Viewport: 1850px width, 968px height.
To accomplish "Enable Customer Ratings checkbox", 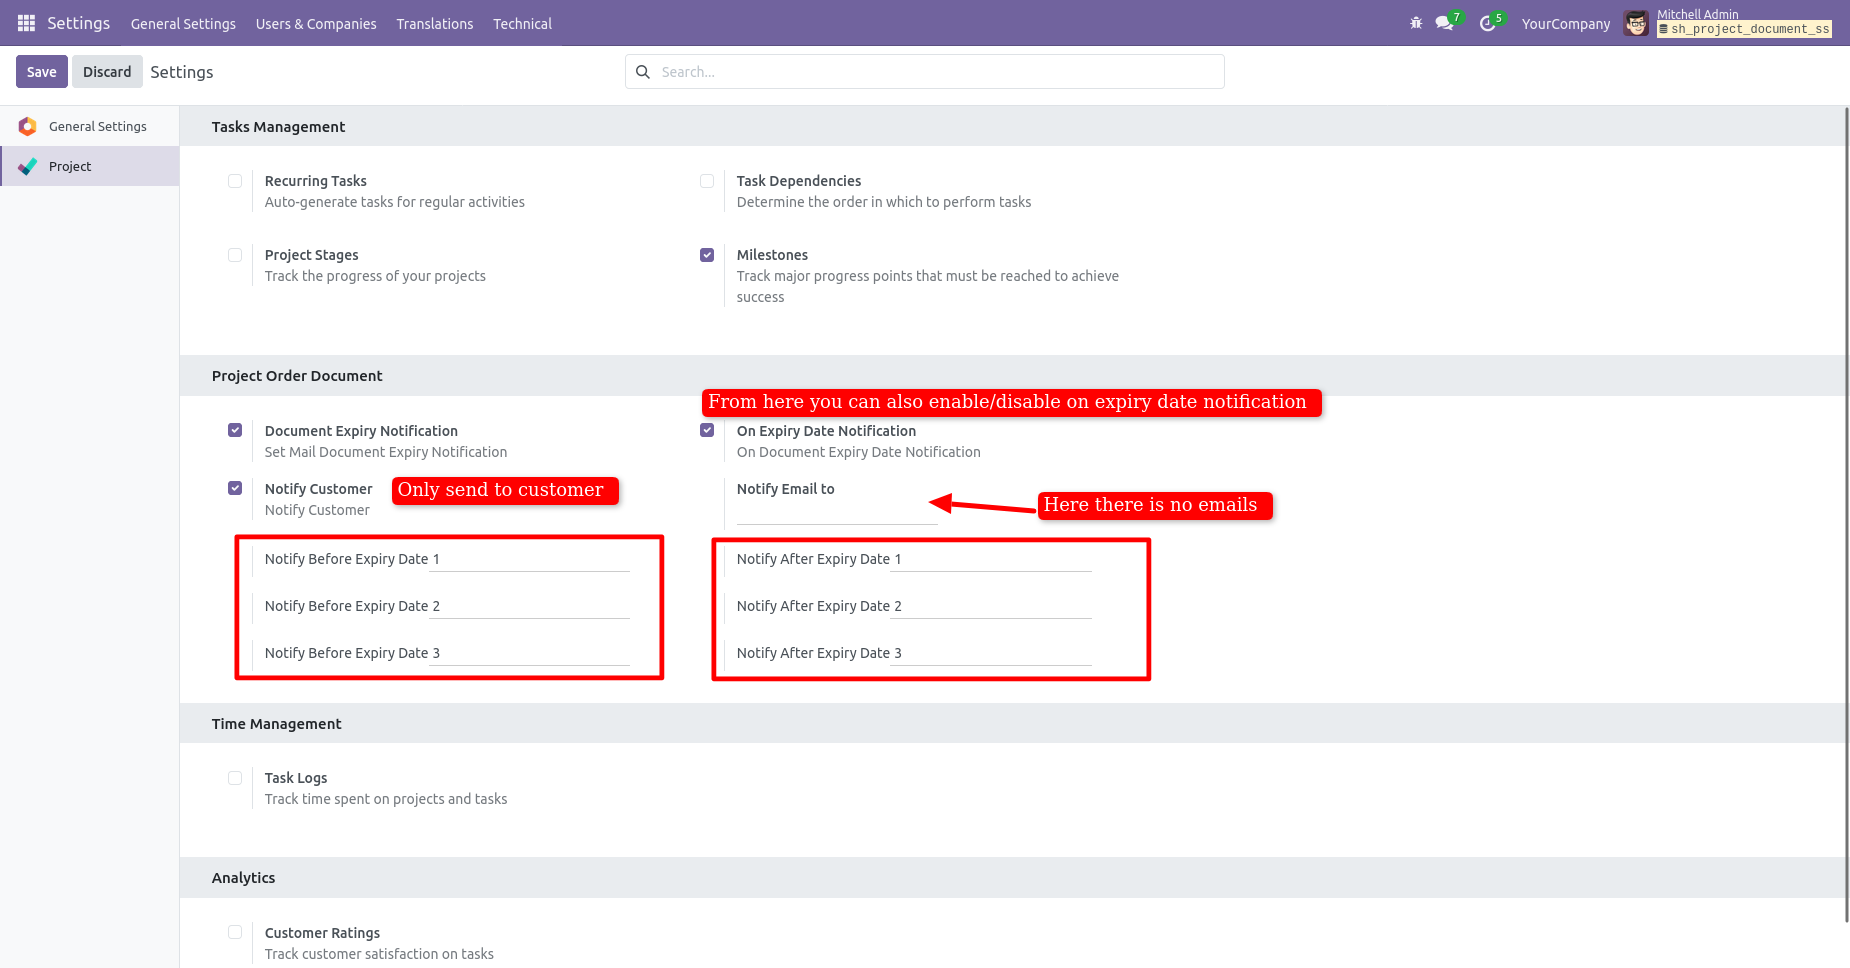I will pos(235,932).
